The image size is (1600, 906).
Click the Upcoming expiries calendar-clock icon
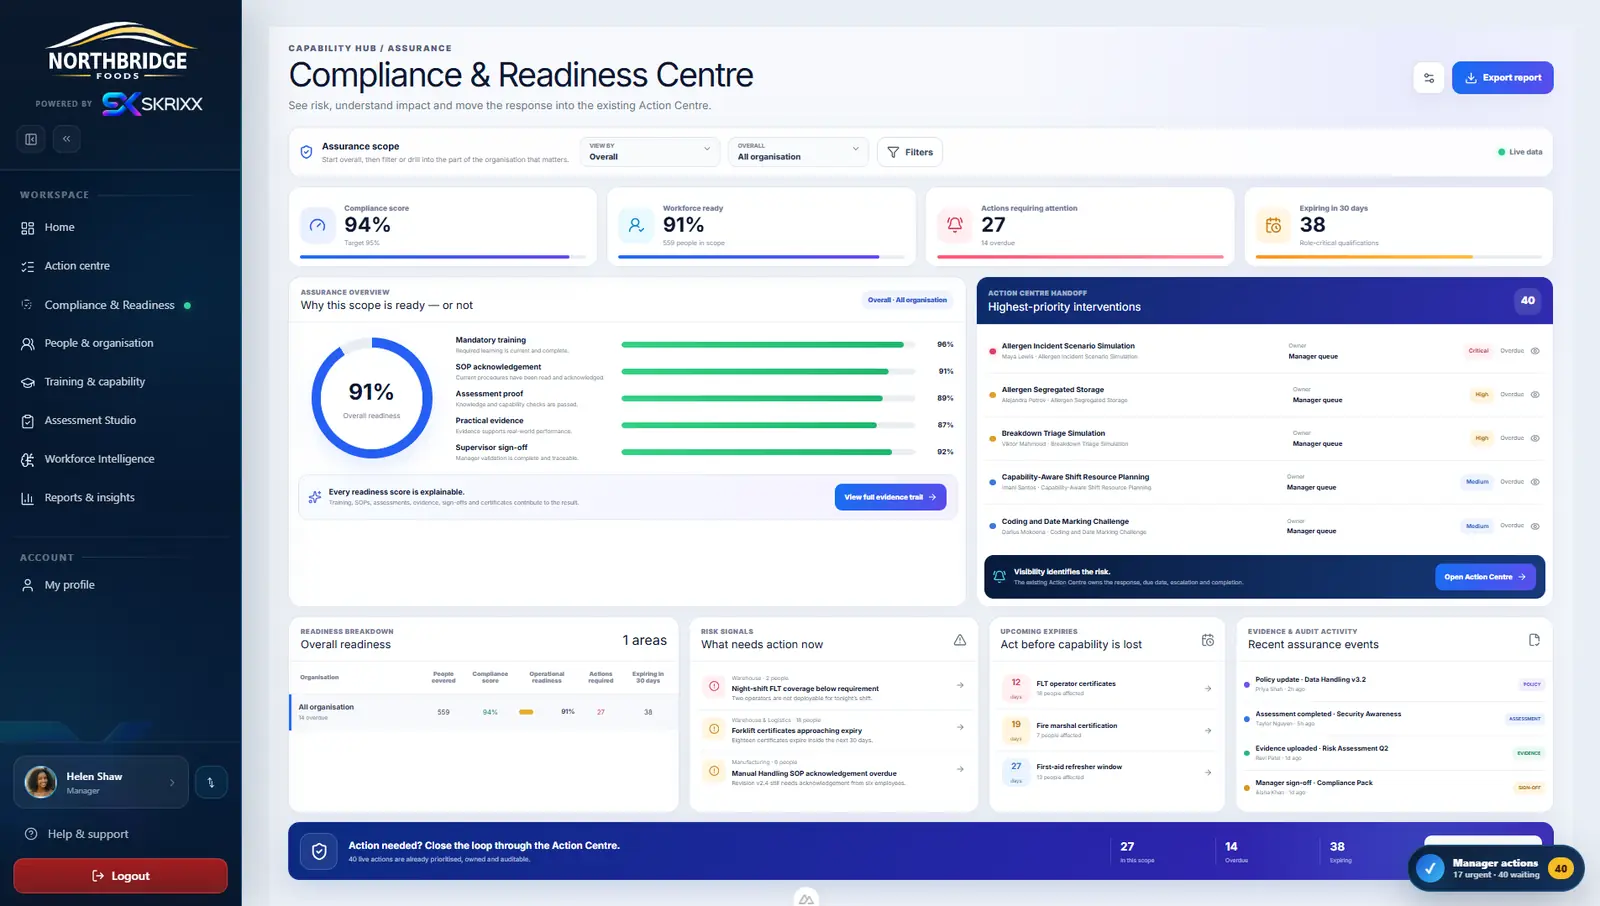pyautogui.click(x=1208, y=640)
